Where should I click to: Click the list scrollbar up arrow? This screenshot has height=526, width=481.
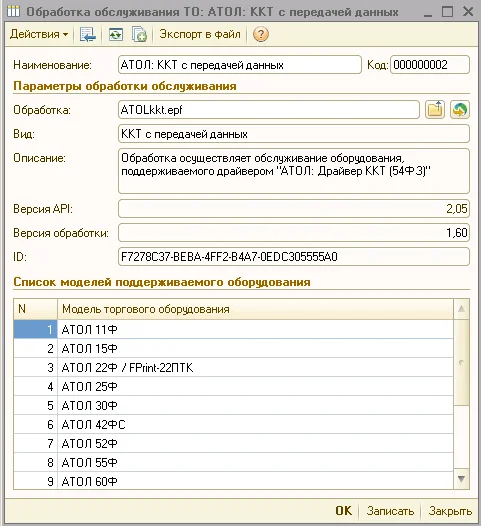point(462,309)
